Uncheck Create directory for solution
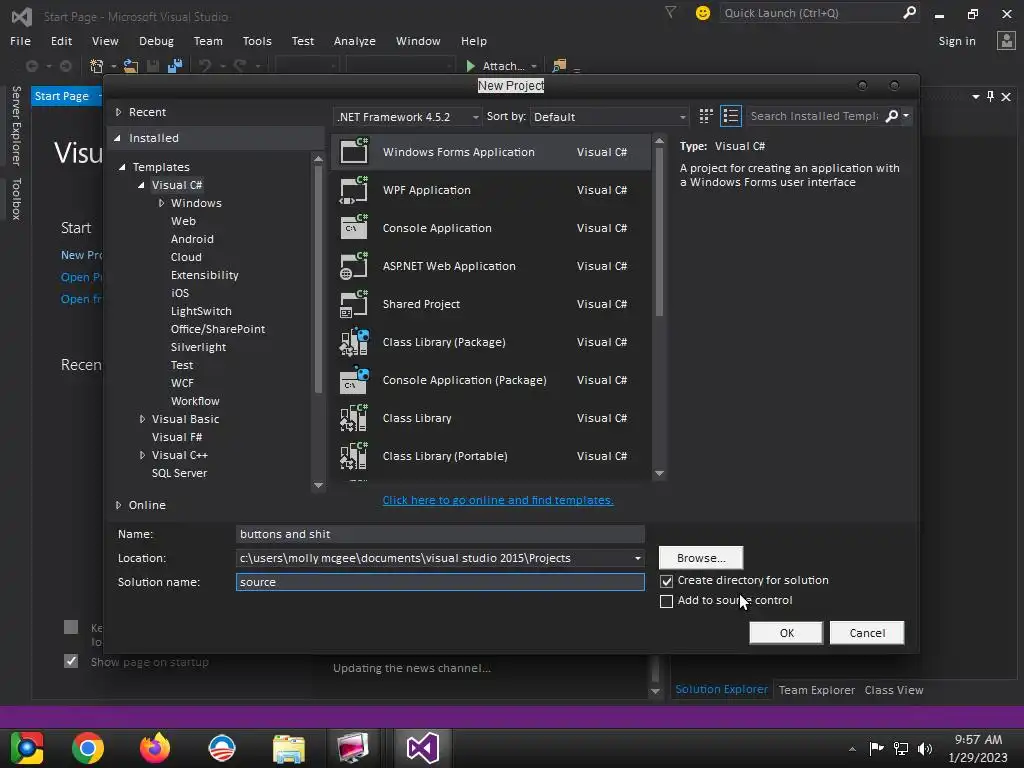The image size is (1024, 768). [666, 581]
